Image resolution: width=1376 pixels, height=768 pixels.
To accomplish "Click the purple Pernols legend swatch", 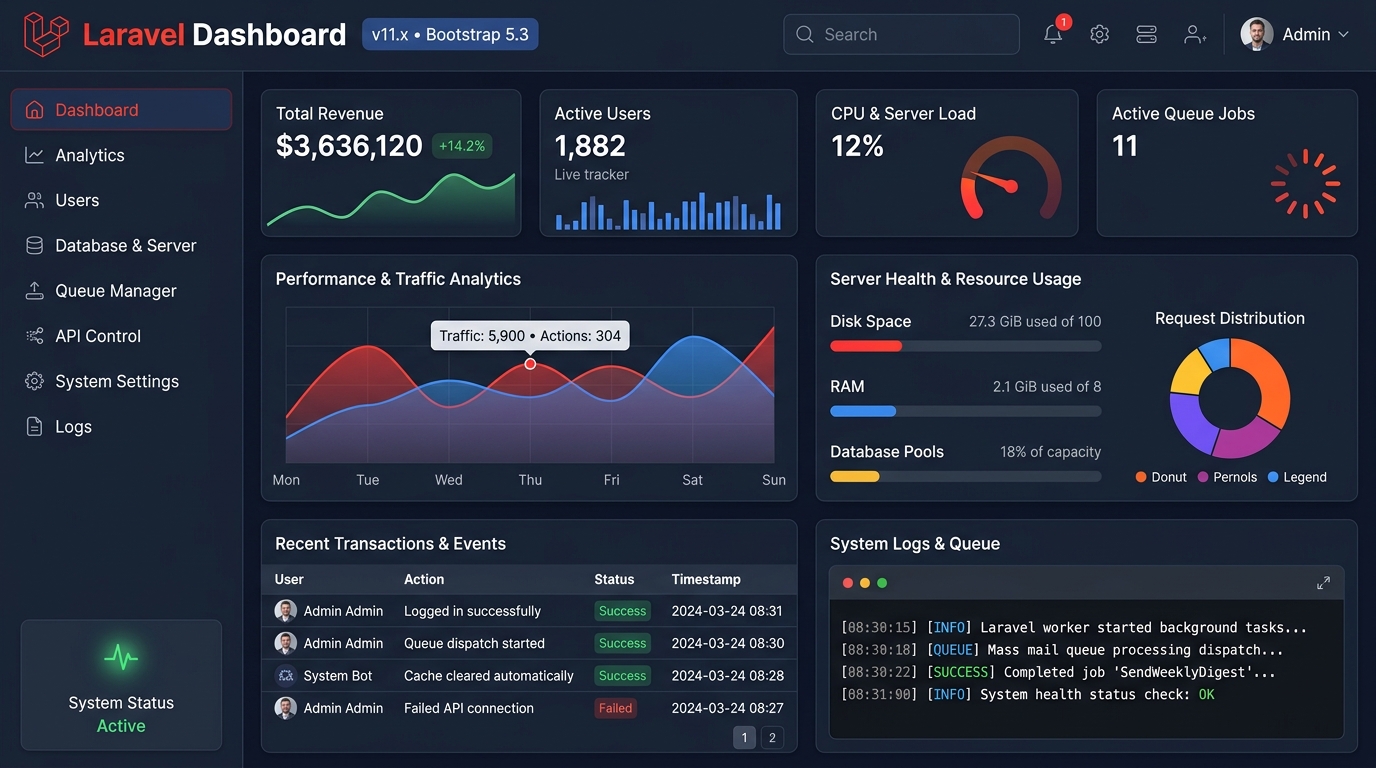I will 1203,477.
